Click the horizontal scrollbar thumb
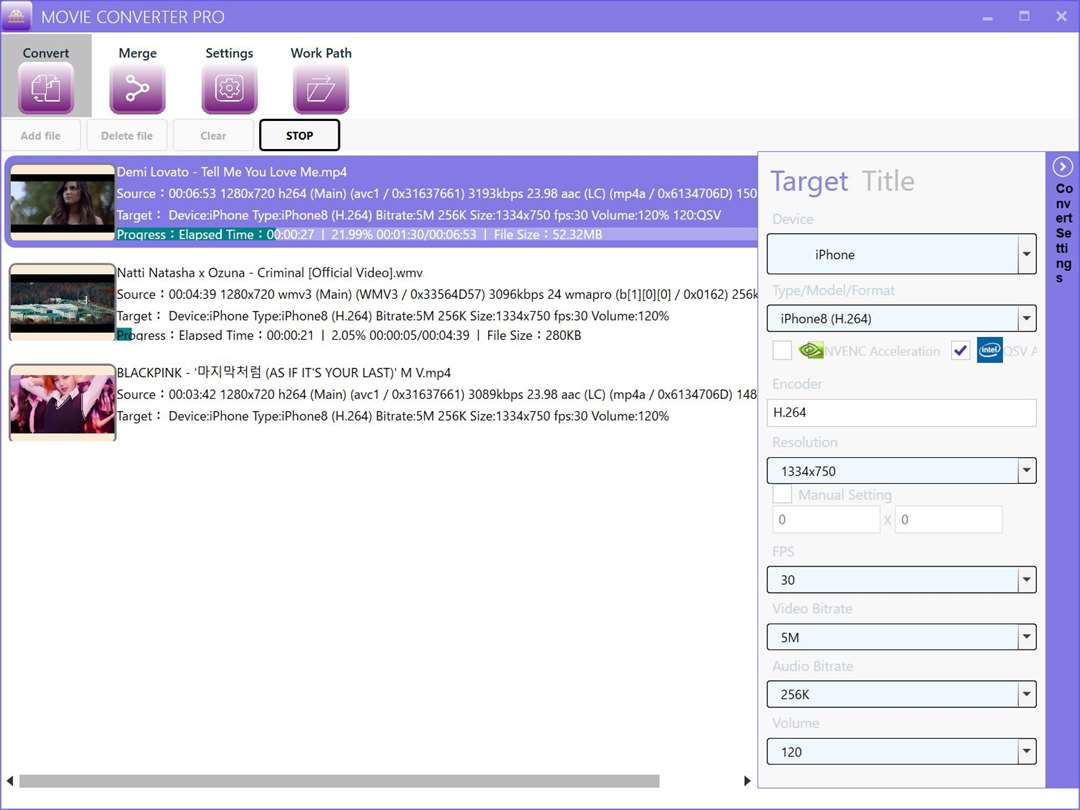Viewport: 1080px width, 810px height. (339, 781)
